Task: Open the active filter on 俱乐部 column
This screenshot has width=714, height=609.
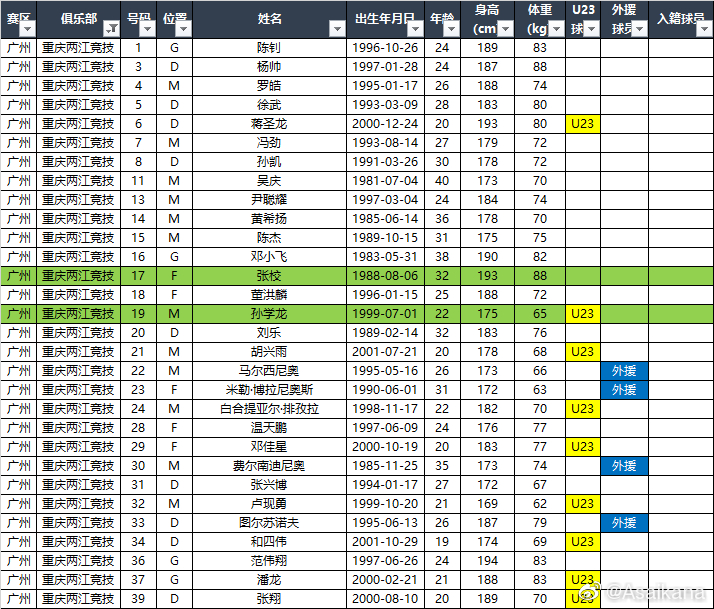Action: click(111, 29)
